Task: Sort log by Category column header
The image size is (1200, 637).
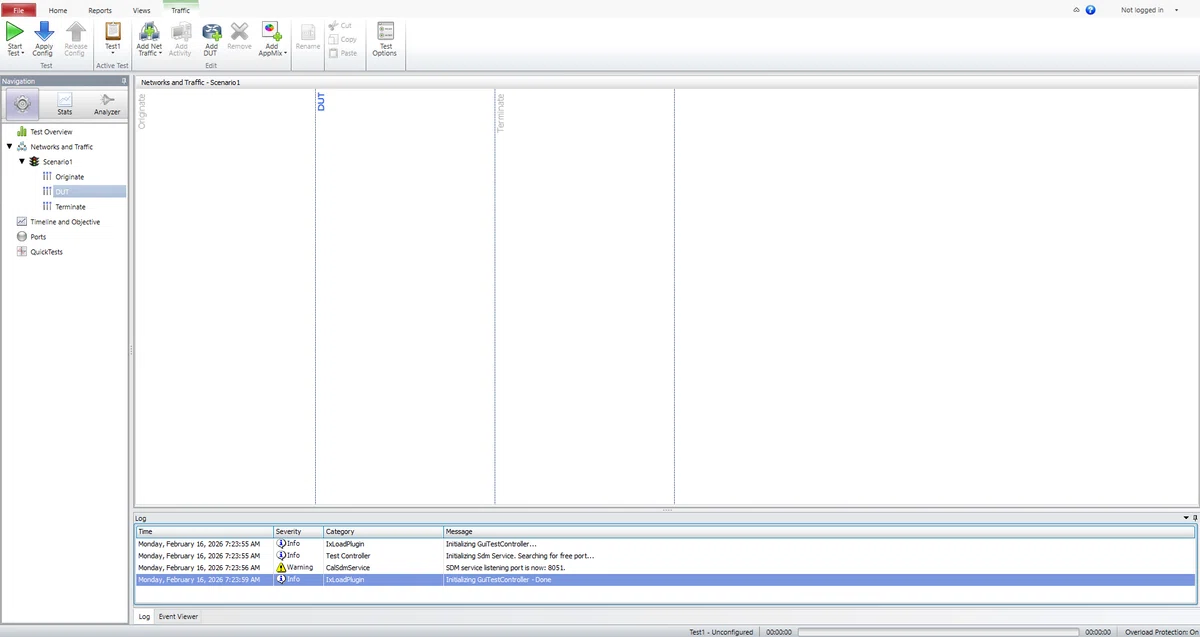Action: pyautogui.click(x=383, y=531)
